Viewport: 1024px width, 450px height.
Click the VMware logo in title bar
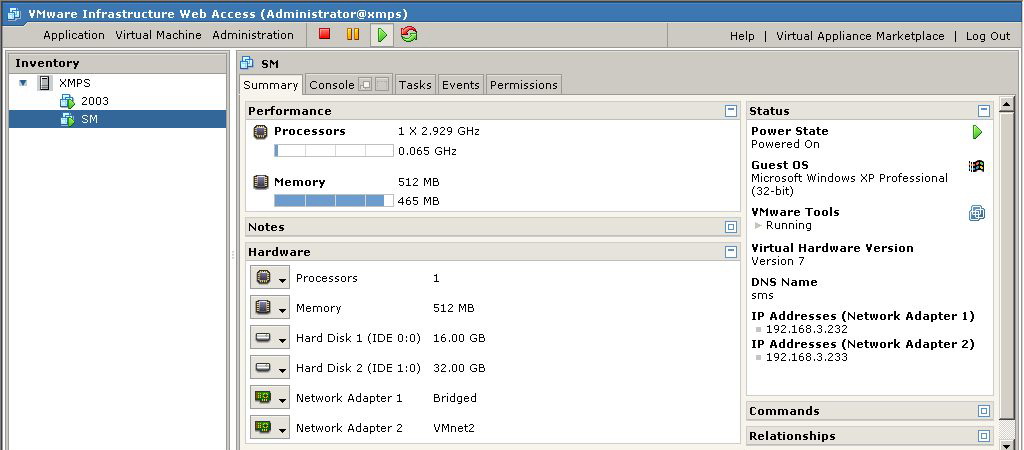pos(12,12)
